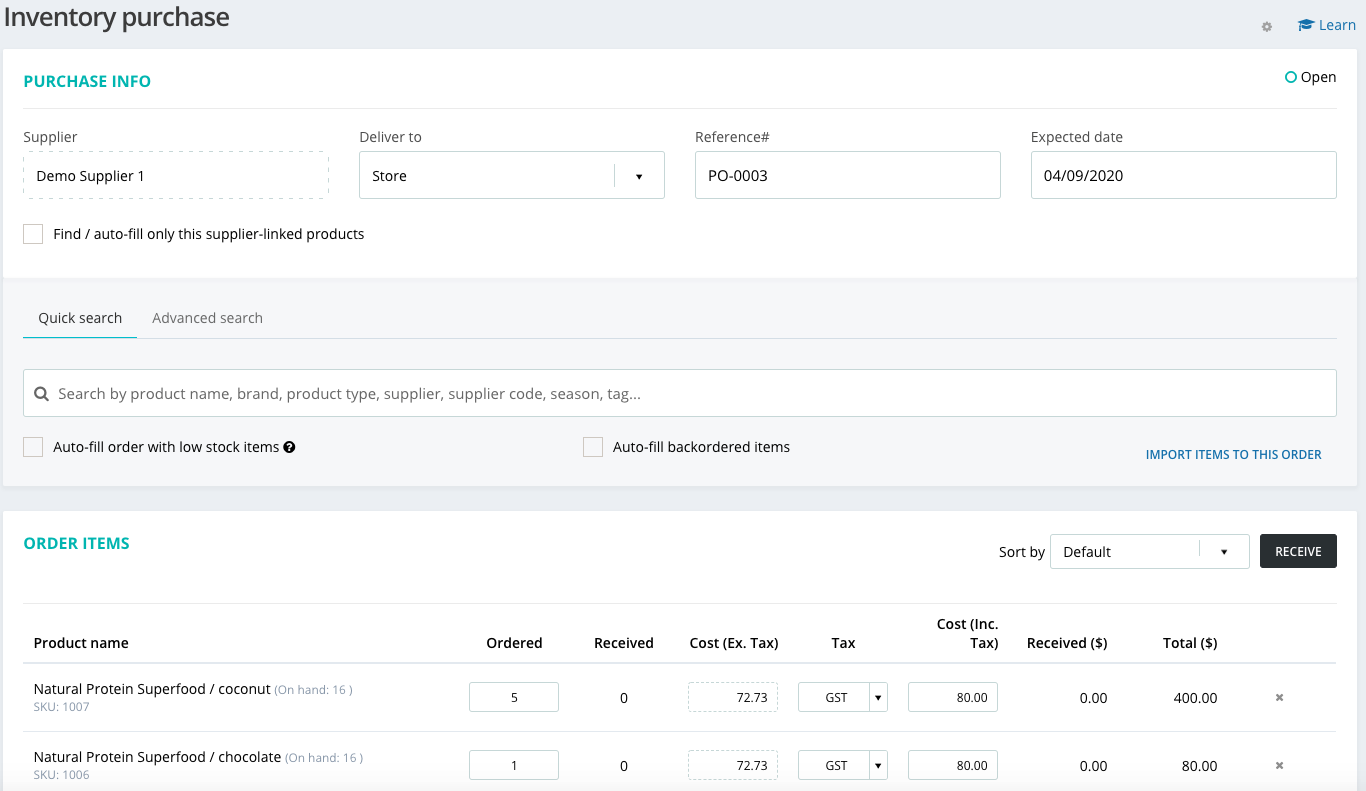Open the settings gear icon
Image resolution: width=1366 pixels, height=791 pixels.
[x=1267, y=27]
